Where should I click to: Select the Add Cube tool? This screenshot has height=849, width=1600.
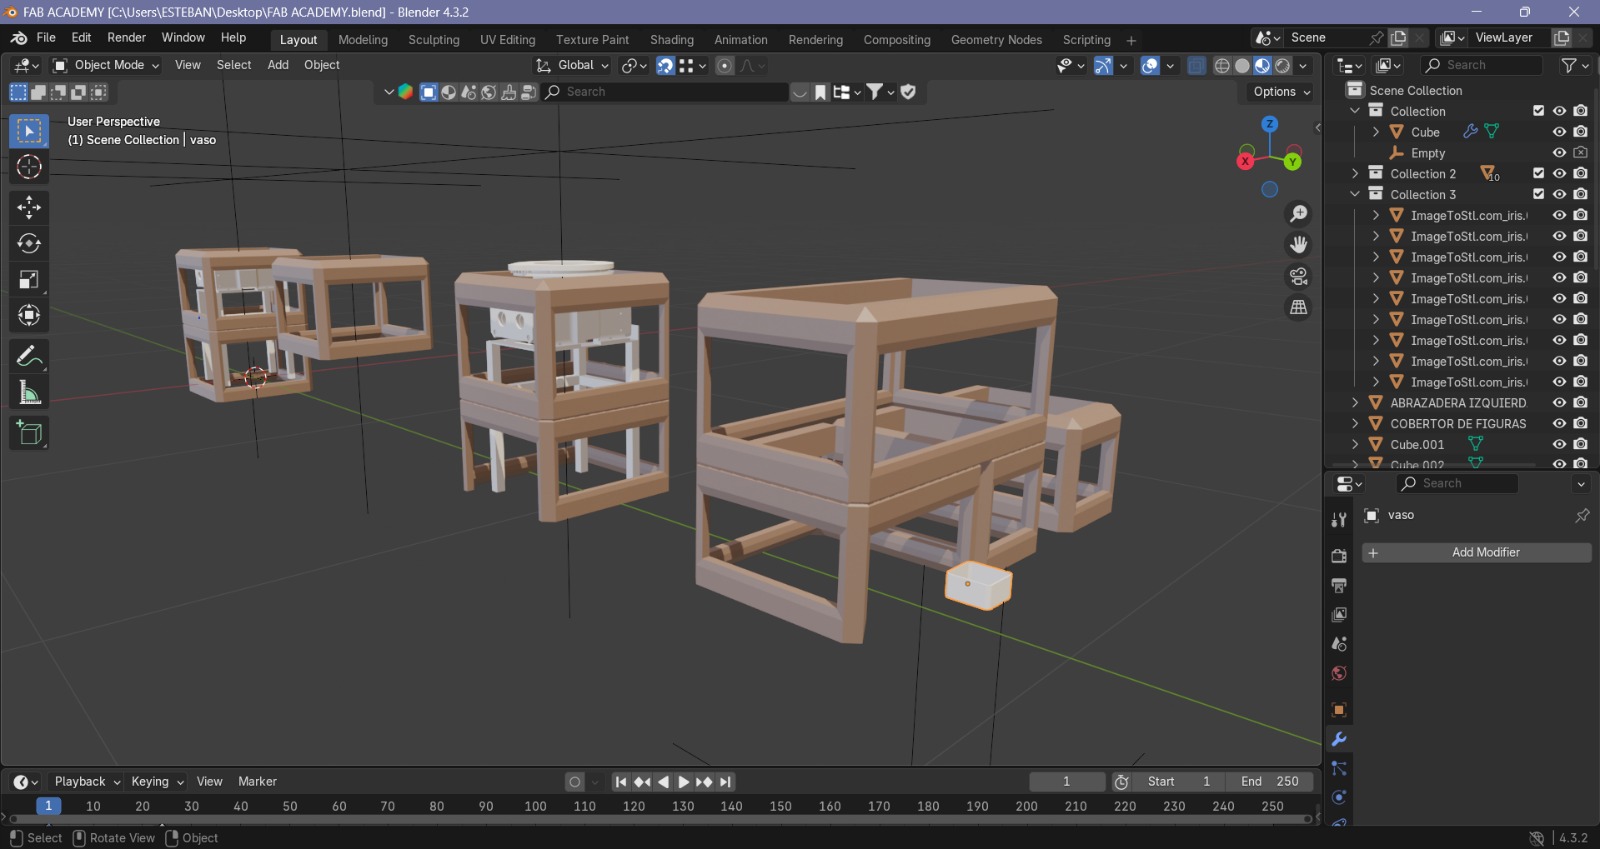coord(29,433)
